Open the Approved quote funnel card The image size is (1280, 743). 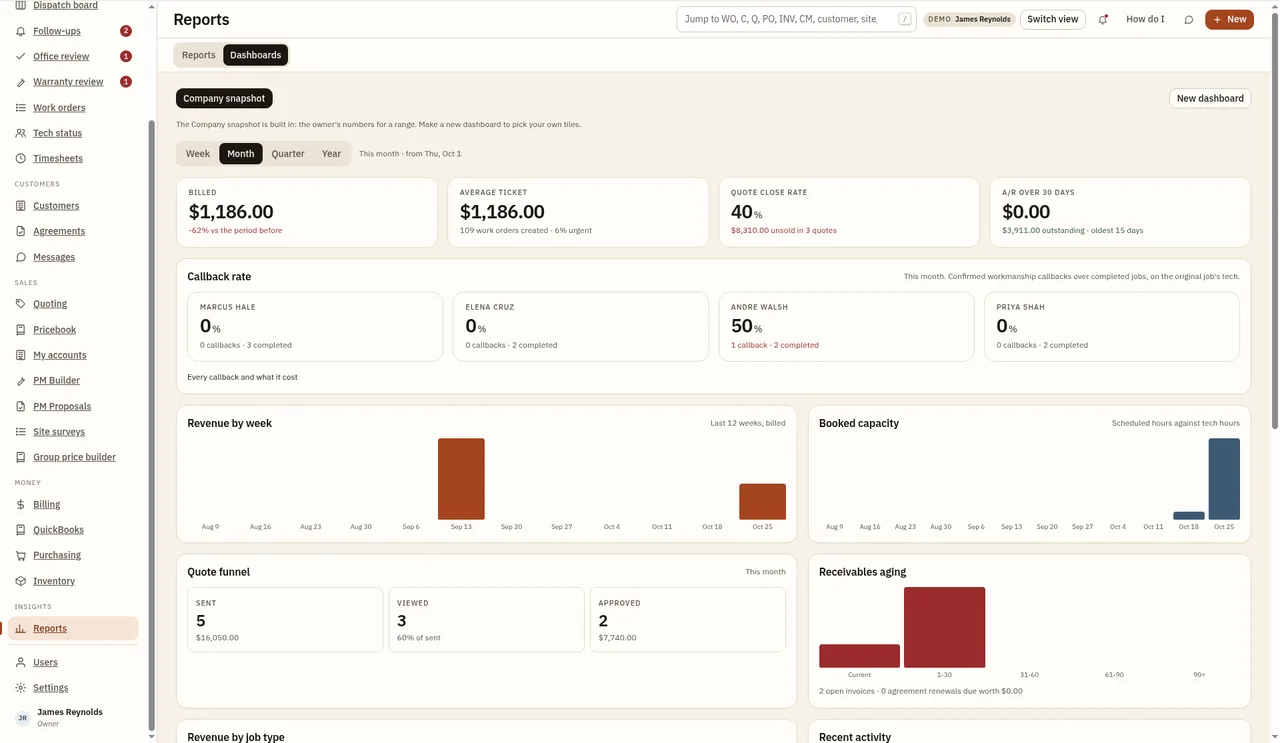[688, 620]
